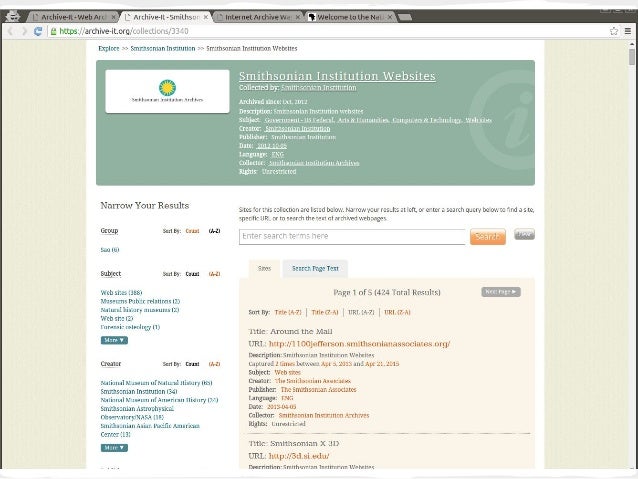
Task: Filter by Museums Public relations subject
Action: click(x=140, y=301)
